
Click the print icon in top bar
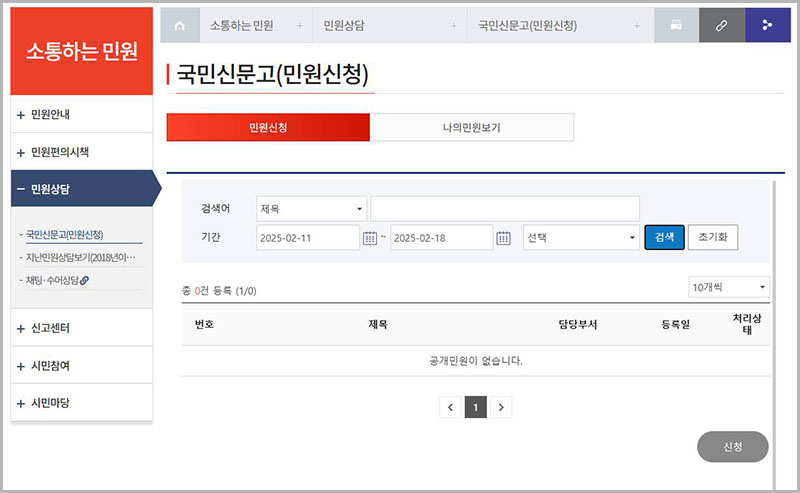click(x=676, y=26)
